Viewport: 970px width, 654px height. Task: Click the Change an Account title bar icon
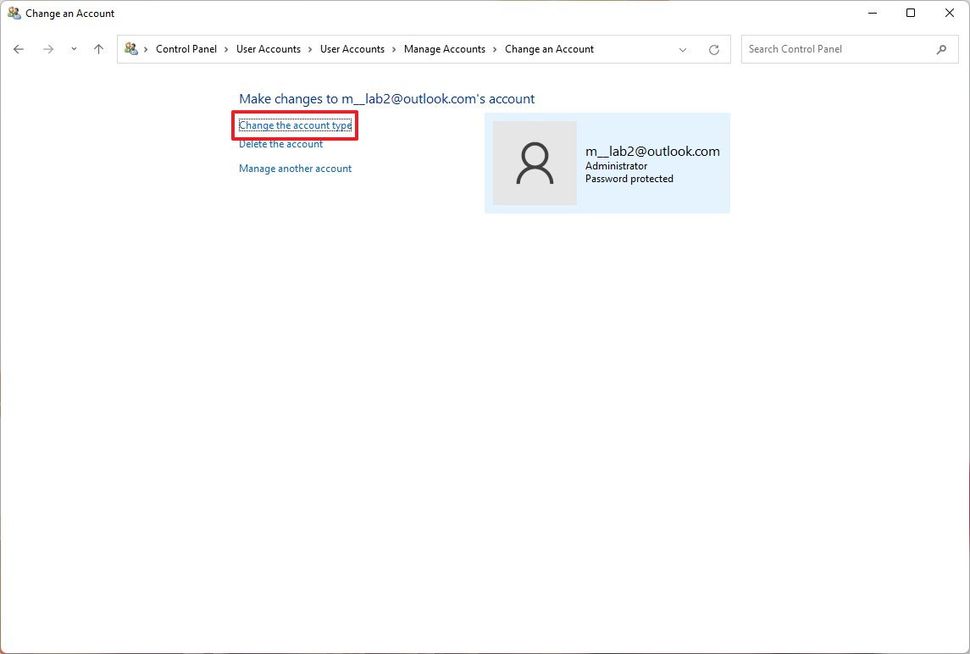13,13
